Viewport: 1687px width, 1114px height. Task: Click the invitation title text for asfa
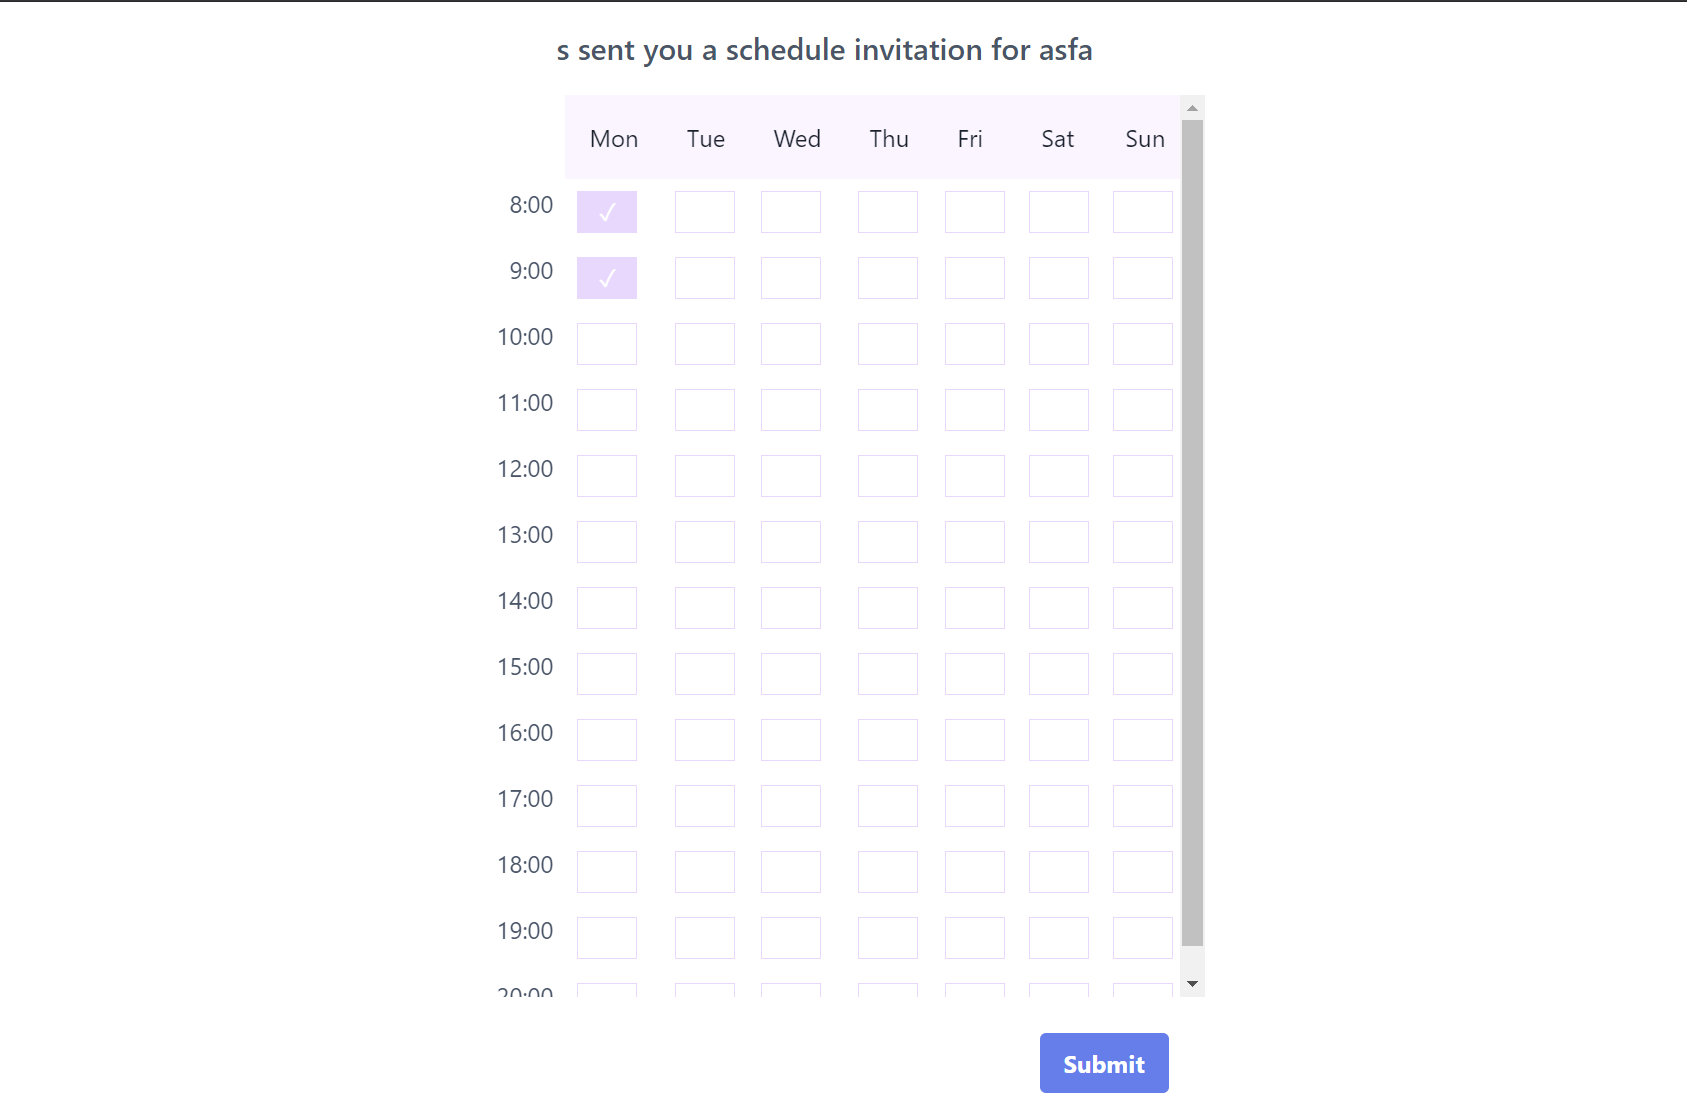(826, 49)
